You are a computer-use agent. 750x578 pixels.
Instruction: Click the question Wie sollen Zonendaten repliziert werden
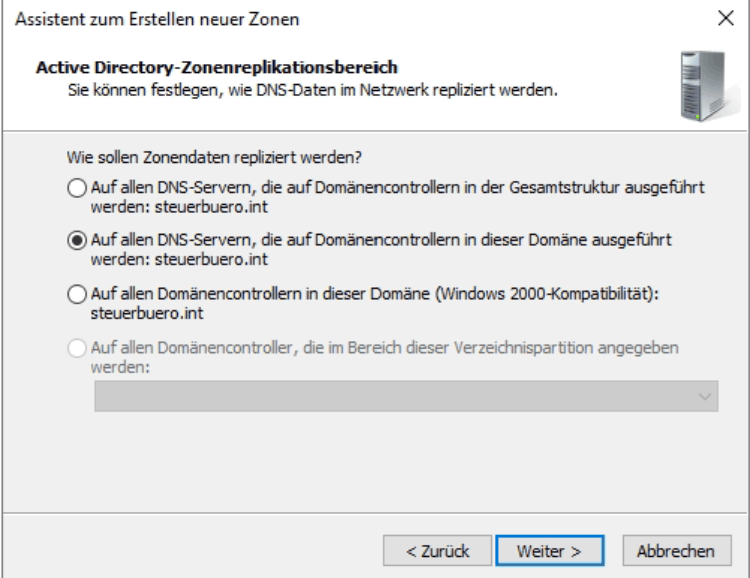(214, 157)
